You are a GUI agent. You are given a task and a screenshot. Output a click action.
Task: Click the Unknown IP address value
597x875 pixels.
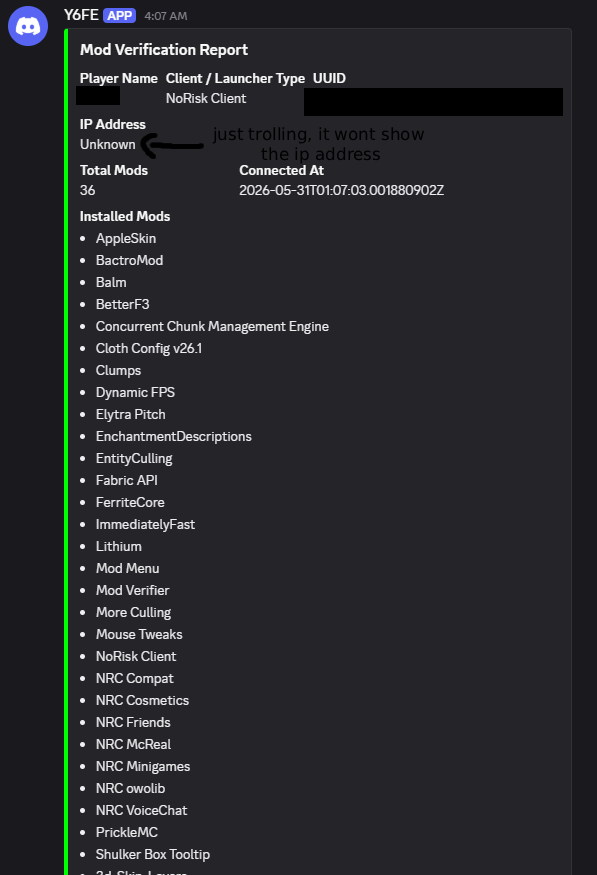pyautogui.click(x=108, y=145)
